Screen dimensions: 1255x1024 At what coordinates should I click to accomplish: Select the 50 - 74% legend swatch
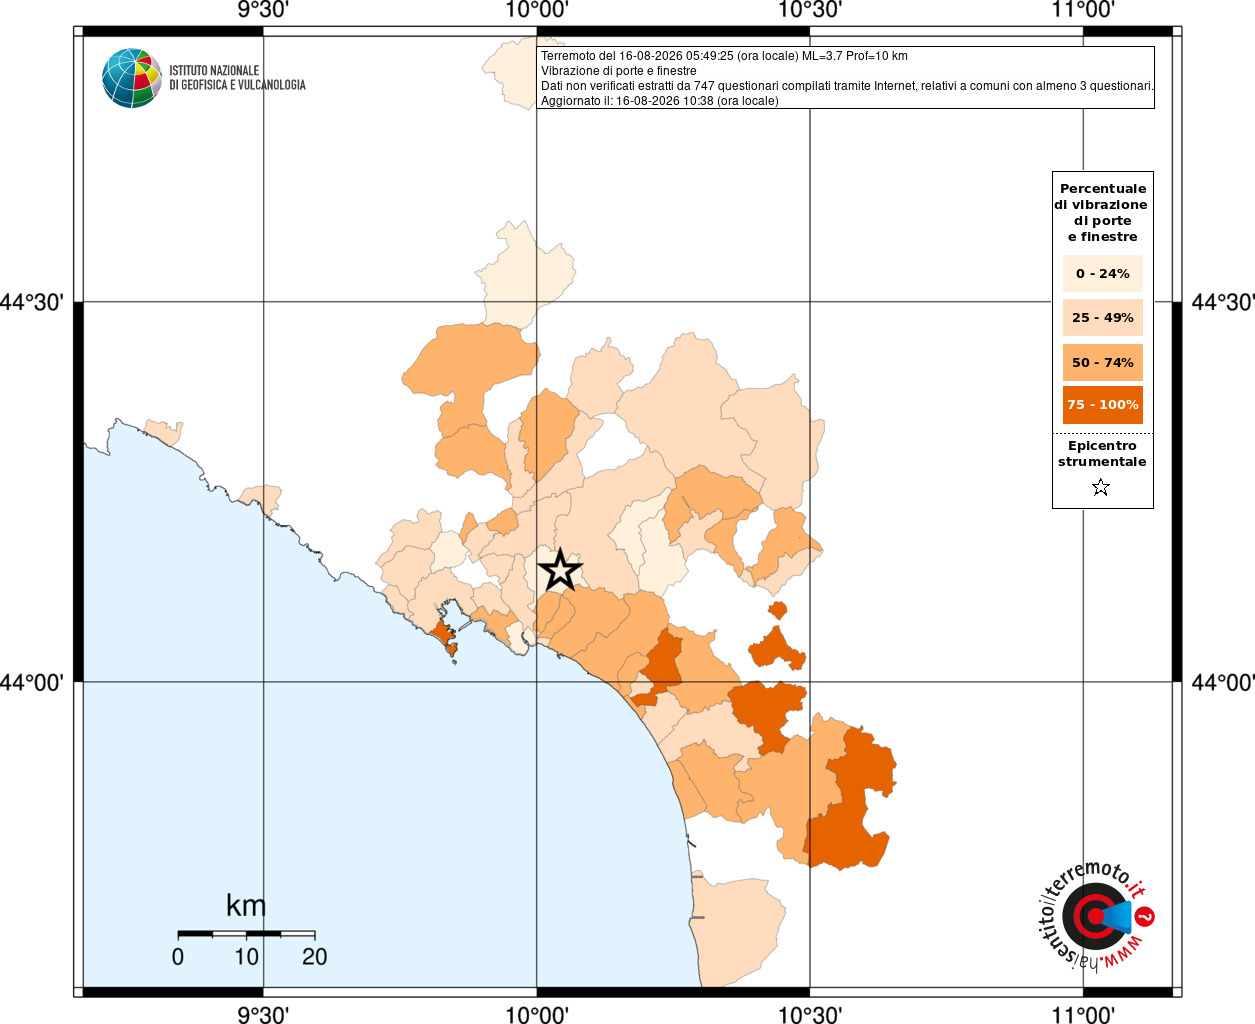pos(1103,362)
